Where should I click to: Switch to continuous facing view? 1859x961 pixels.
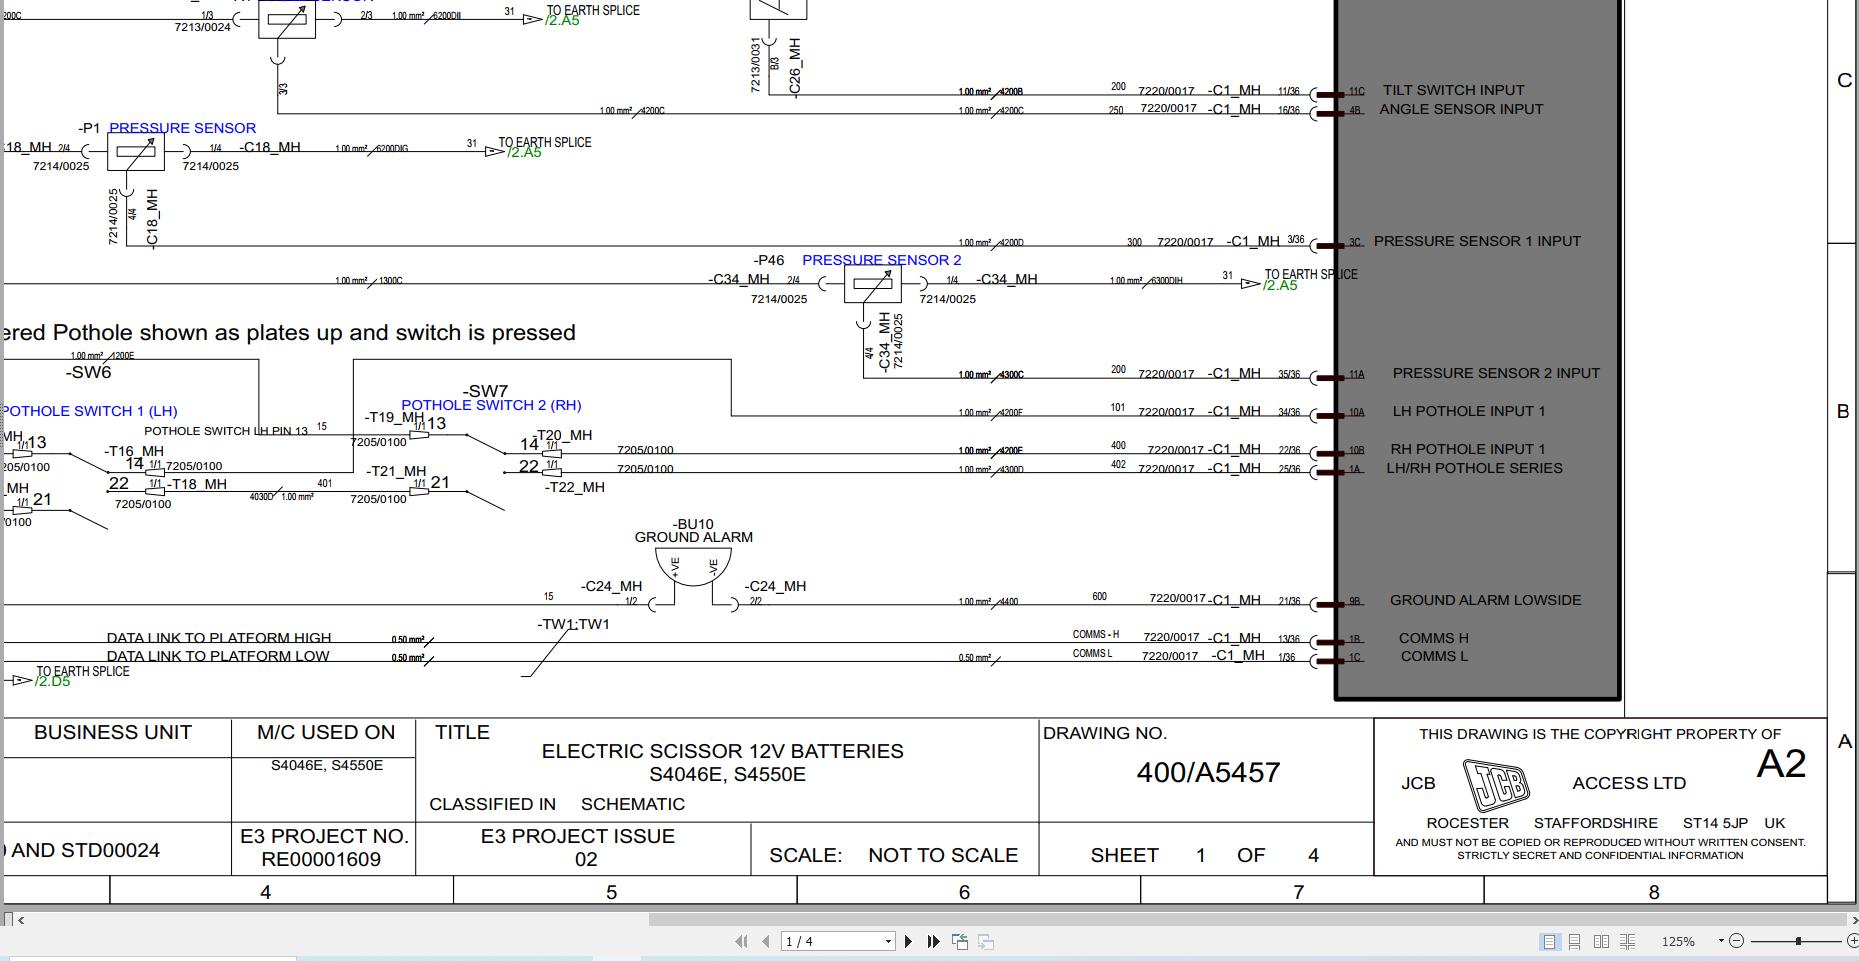tap(1627, 941)
